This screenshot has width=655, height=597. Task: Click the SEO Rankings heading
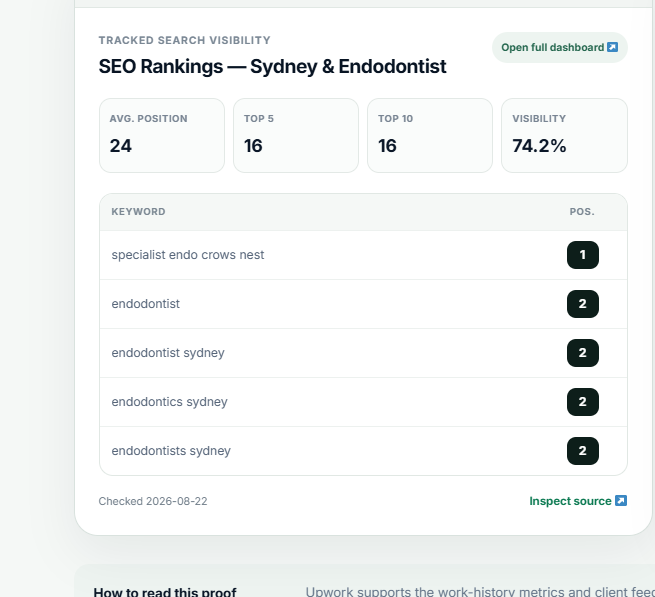tap(272, 66)
